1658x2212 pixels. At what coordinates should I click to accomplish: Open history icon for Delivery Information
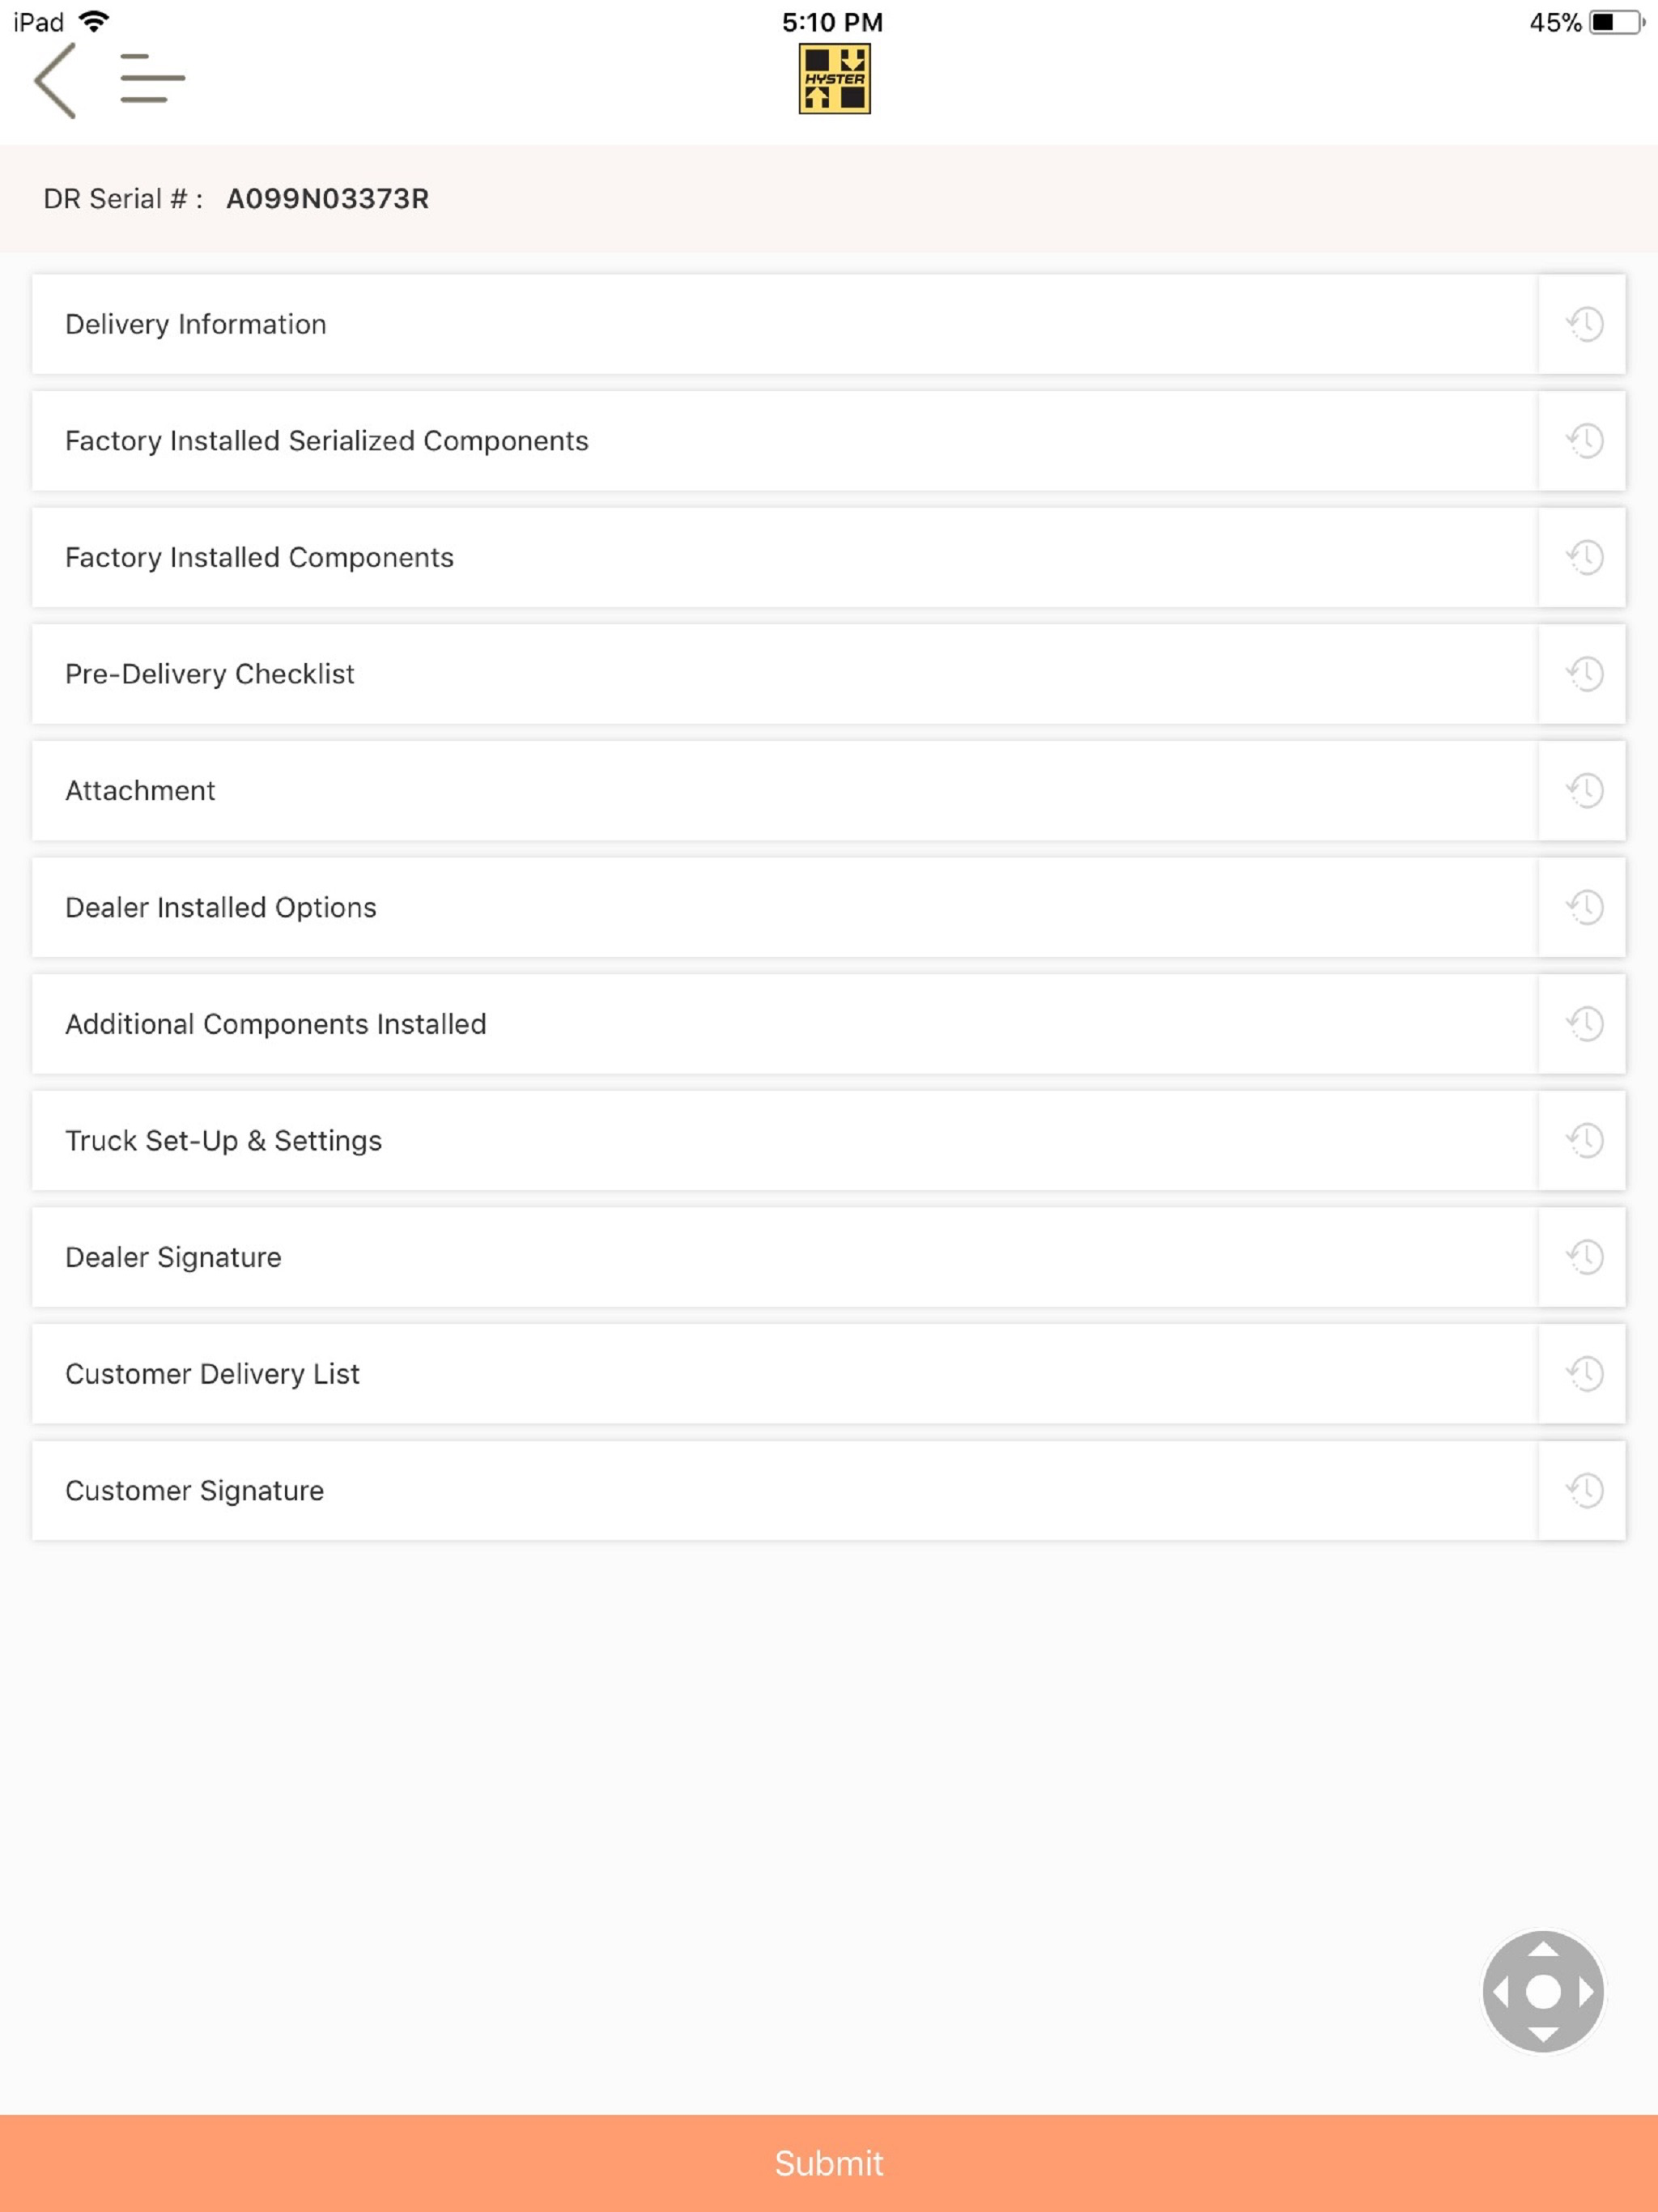[x=1583, y=324]
